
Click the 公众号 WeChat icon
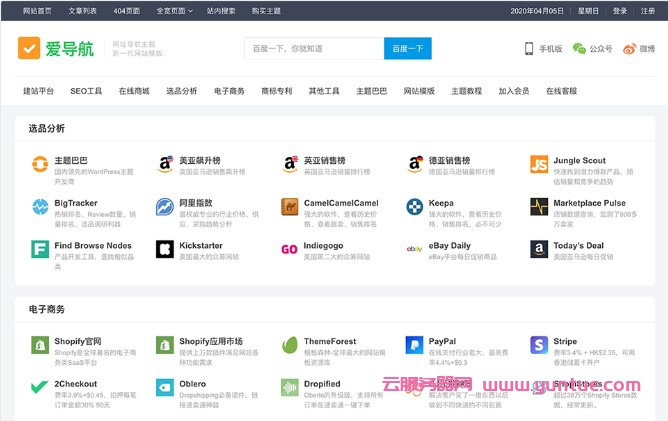[579, 48]
